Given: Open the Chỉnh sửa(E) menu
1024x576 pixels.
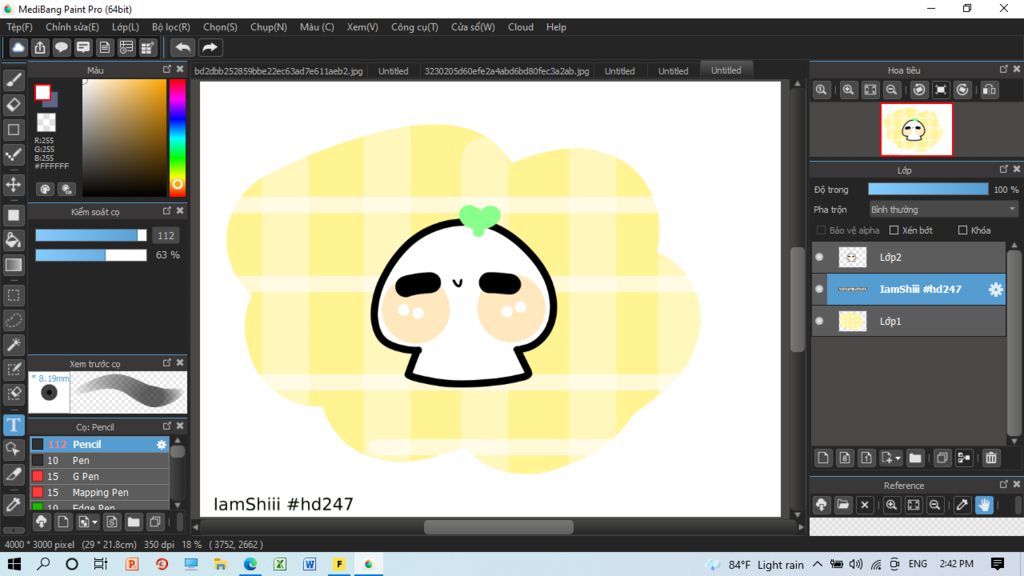Looking at the screenshot, I should click(x=72, y=27).
